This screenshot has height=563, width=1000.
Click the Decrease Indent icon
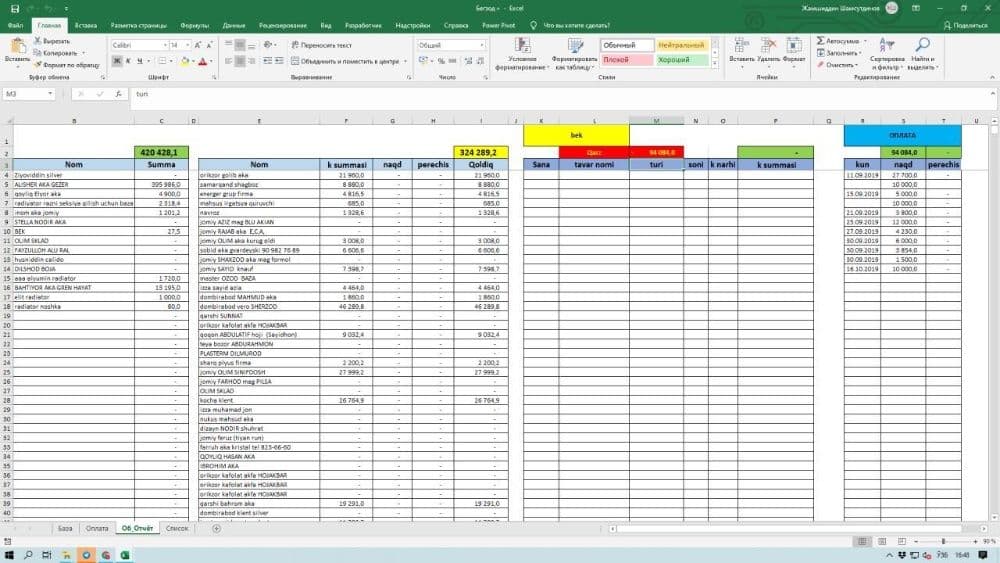tap(268, 61)
